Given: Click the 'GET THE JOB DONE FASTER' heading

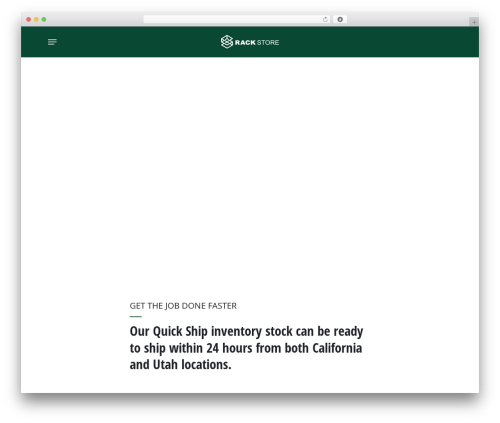Looking at the screenshot, I should [183, 306].
